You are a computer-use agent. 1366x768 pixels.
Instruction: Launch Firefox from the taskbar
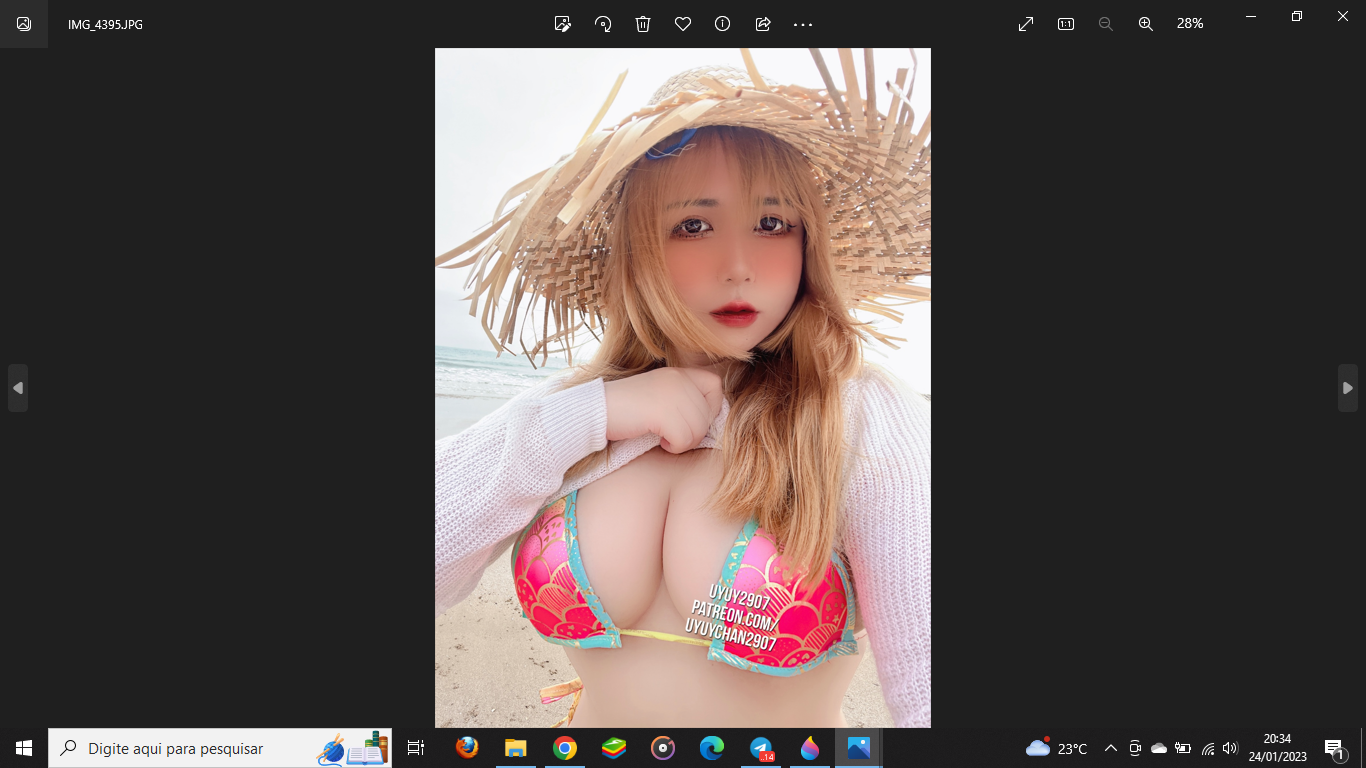click(467, 748)
